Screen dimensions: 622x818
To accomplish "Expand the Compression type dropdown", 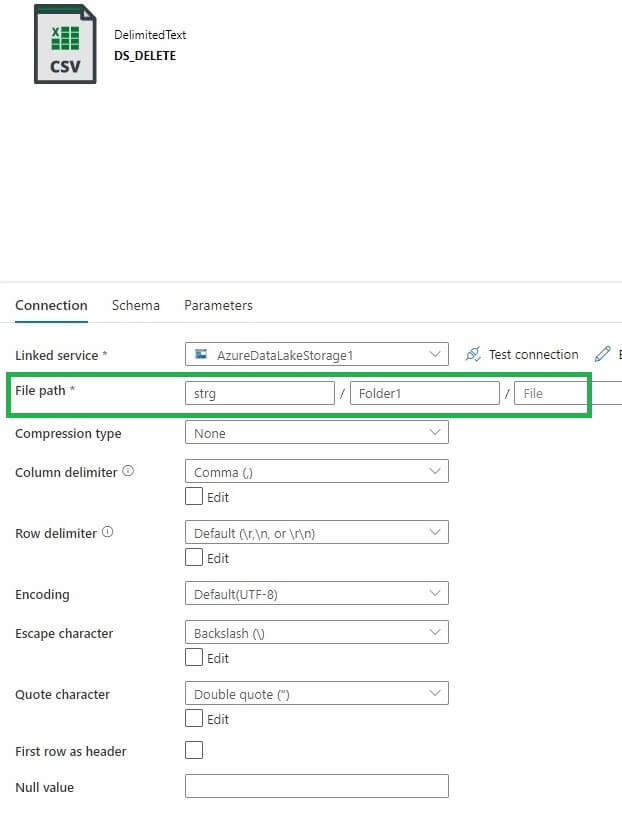I will click(x=316, y=433).
